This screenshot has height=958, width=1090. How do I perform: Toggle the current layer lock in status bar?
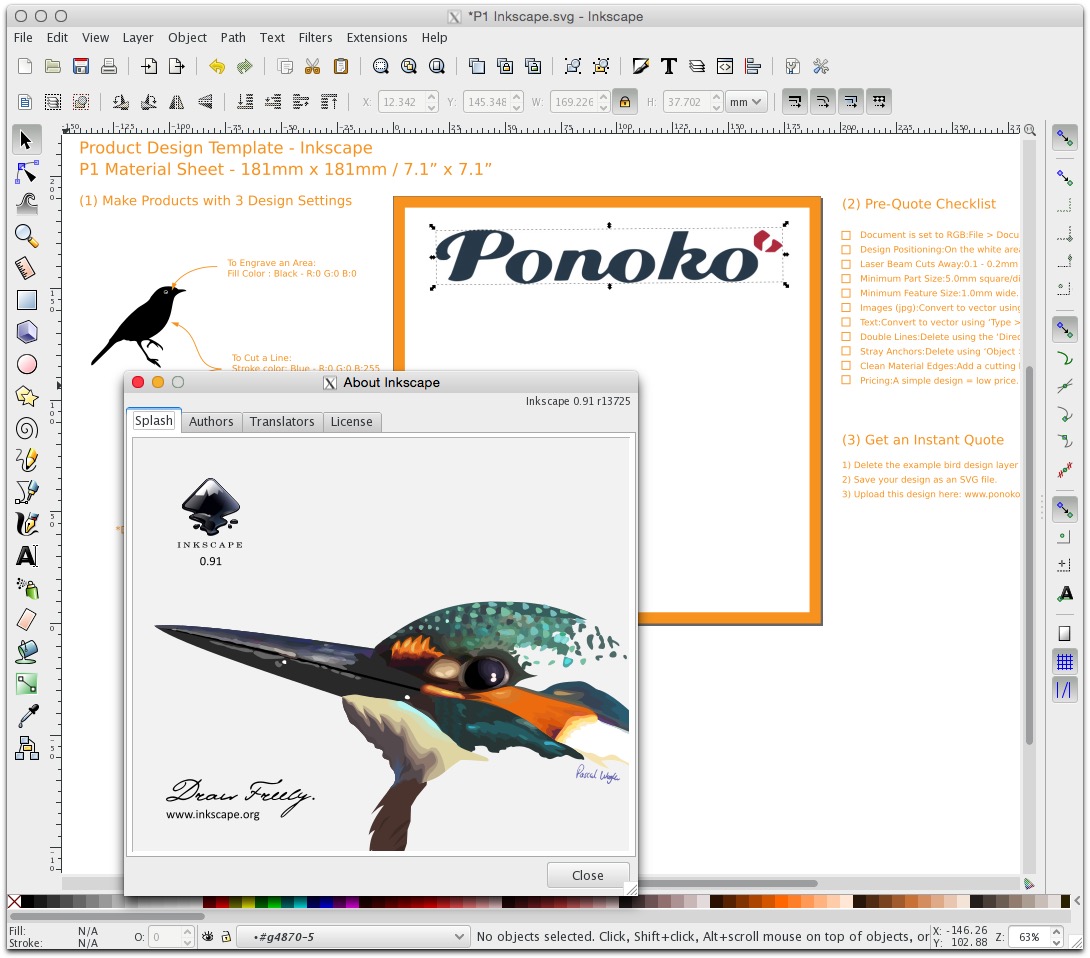click(226, 937)
